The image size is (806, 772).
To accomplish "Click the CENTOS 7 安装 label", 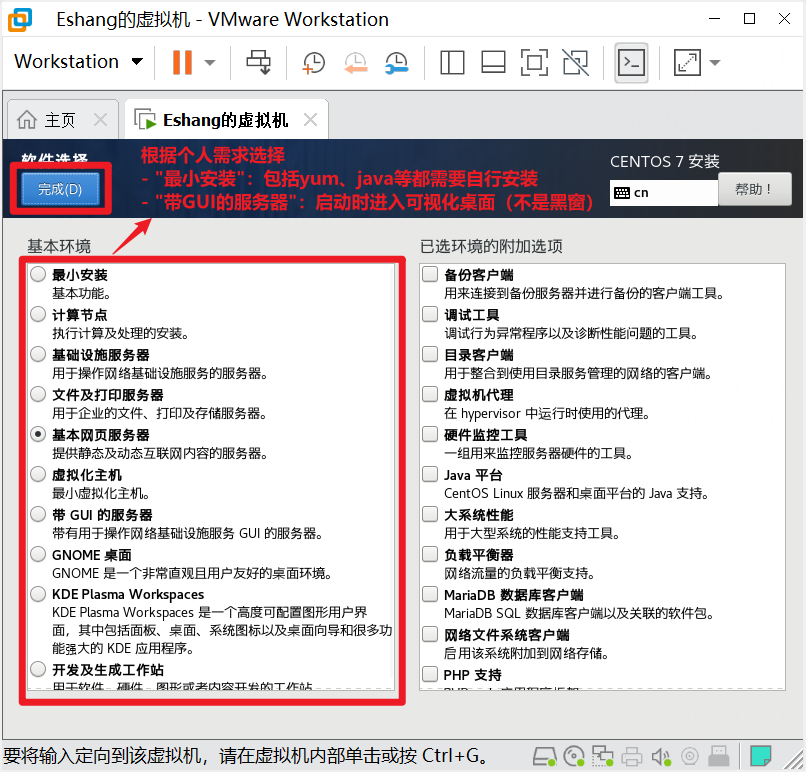I will pos(665,161).
